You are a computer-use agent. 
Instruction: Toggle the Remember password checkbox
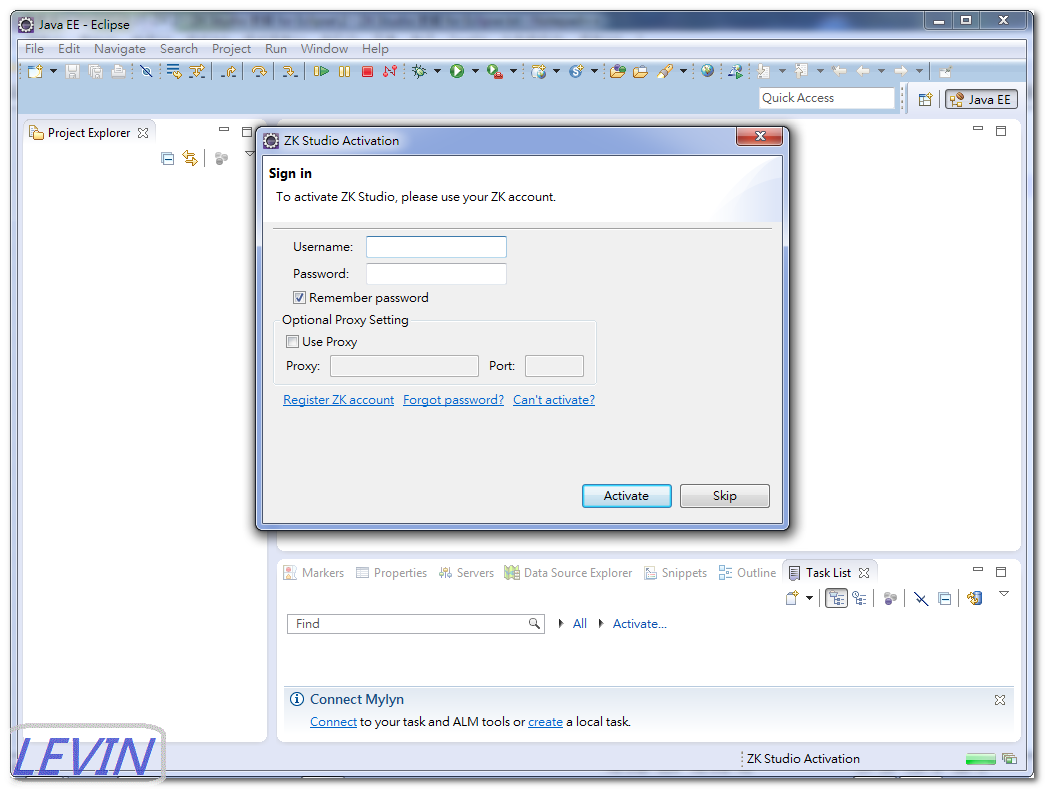(x=299, y=298)
